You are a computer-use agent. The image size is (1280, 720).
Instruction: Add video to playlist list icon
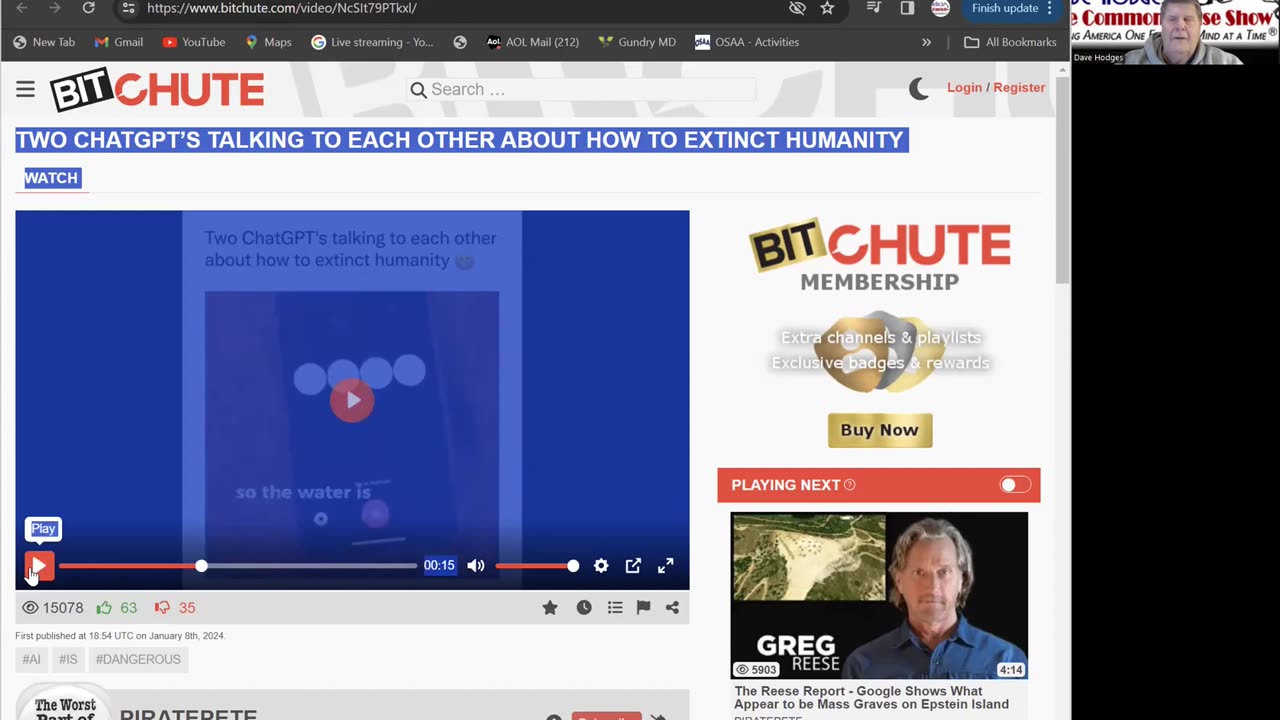pyautogui.click(x=615, y=607)
